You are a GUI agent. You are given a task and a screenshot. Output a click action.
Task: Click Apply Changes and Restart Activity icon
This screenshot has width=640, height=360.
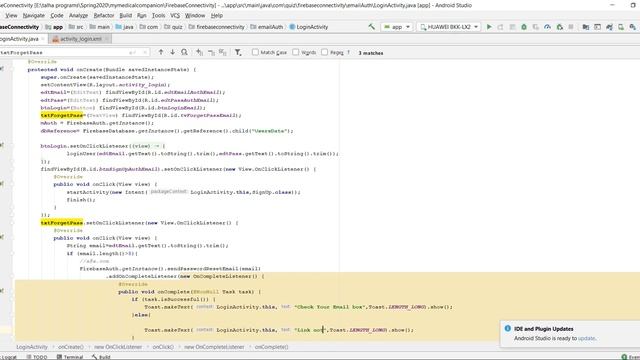500,27
